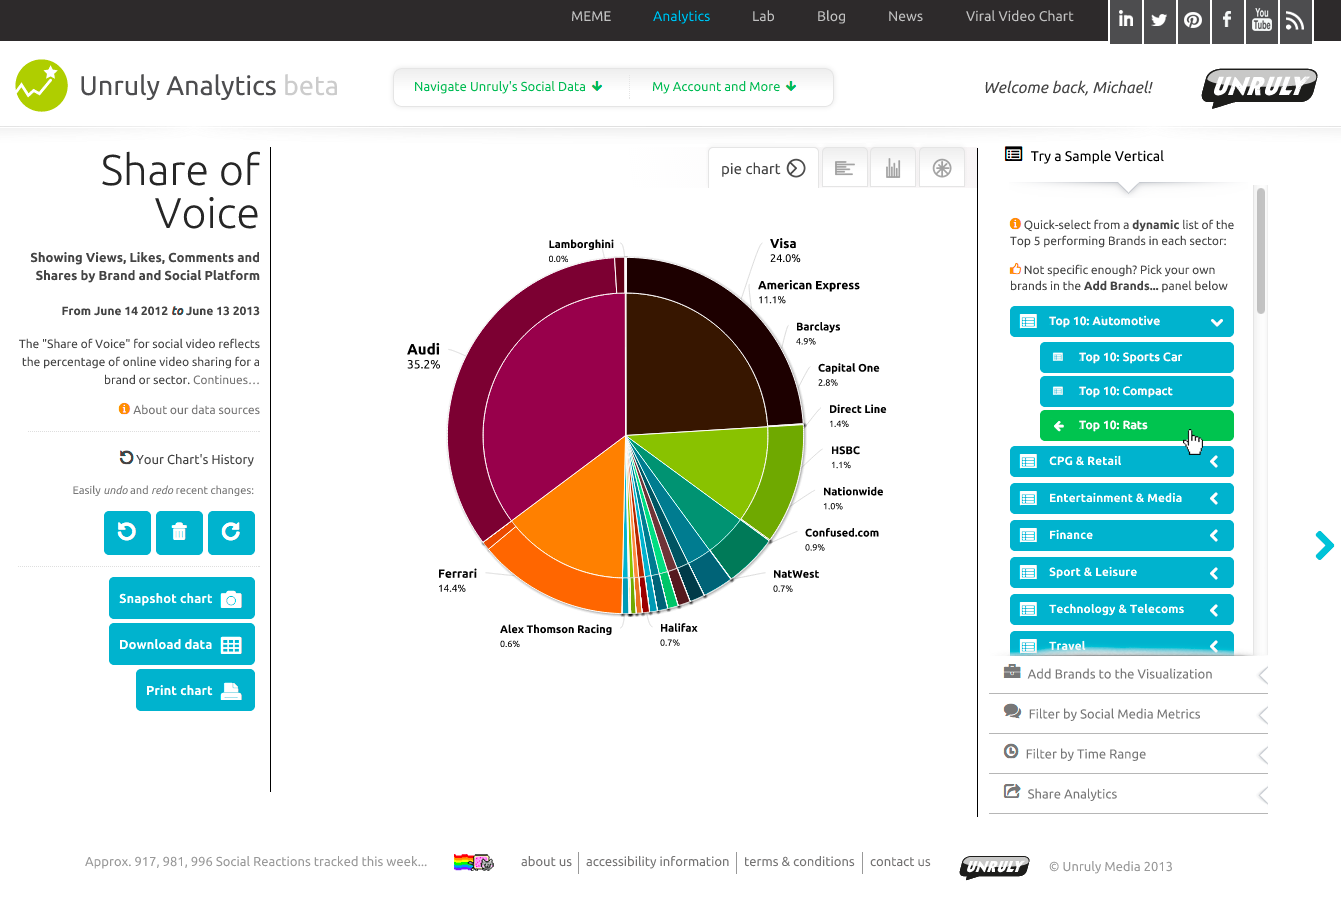Click the Barclays 4.9% chart label
Viewport: 1341px width, 899px height.
pyautogui.click(x=818, y=334)
